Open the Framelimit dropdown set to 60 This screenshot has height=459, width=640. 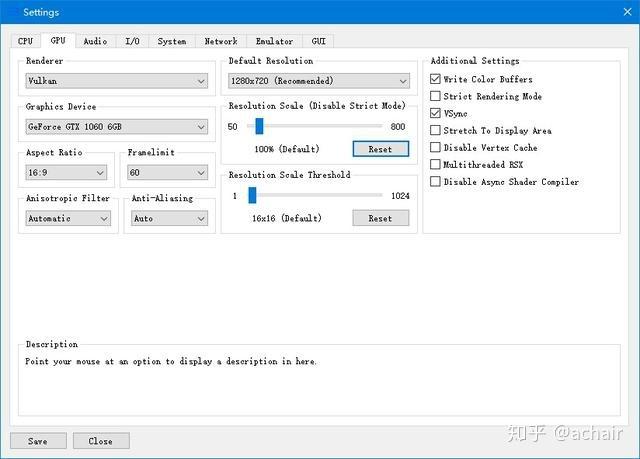pyautogui.click(x=167, y=173)
